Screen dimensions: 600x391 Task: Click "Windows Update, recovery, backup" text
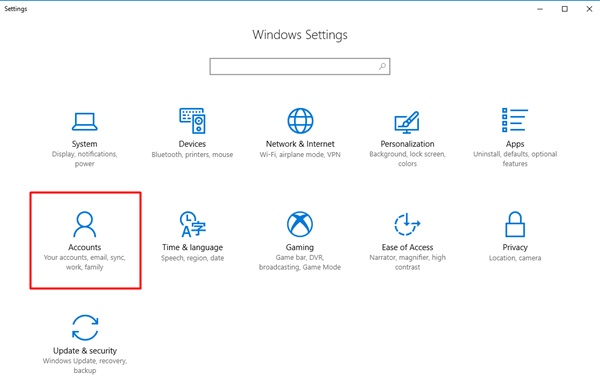click(85, 365)
